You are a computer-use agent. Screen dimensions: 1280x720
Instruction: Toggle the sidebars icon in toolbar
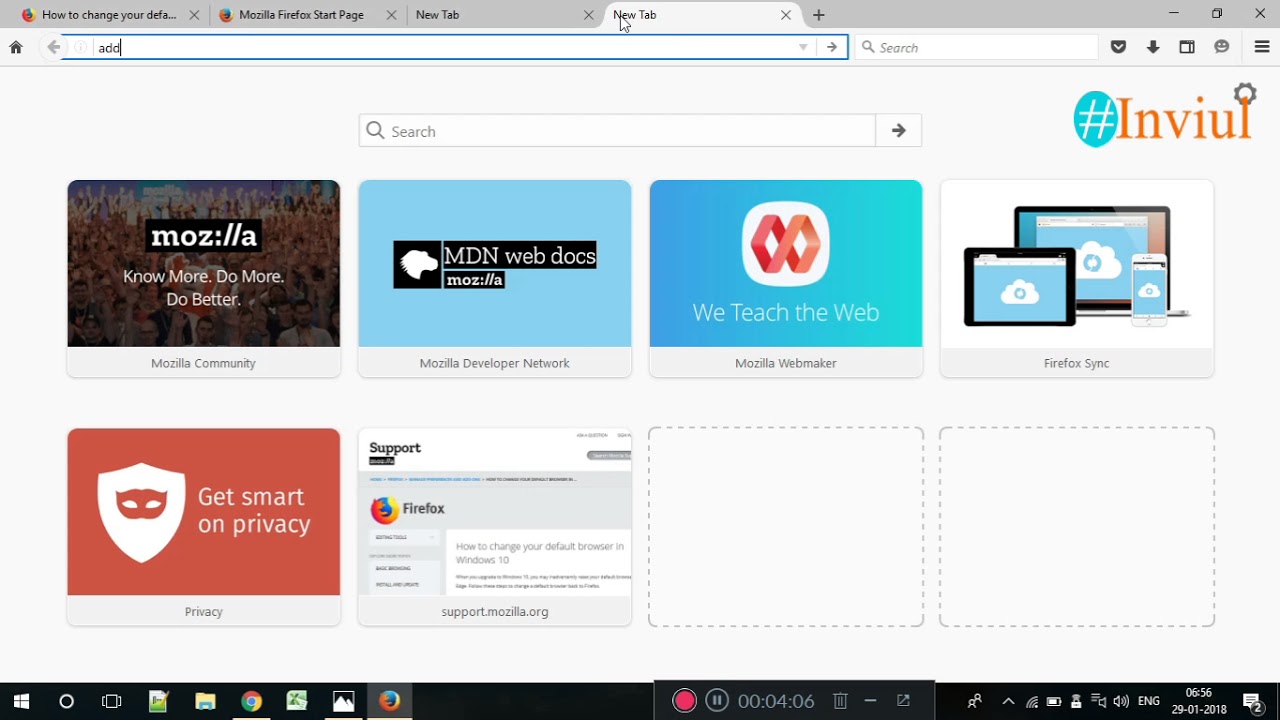point(1187,47)
